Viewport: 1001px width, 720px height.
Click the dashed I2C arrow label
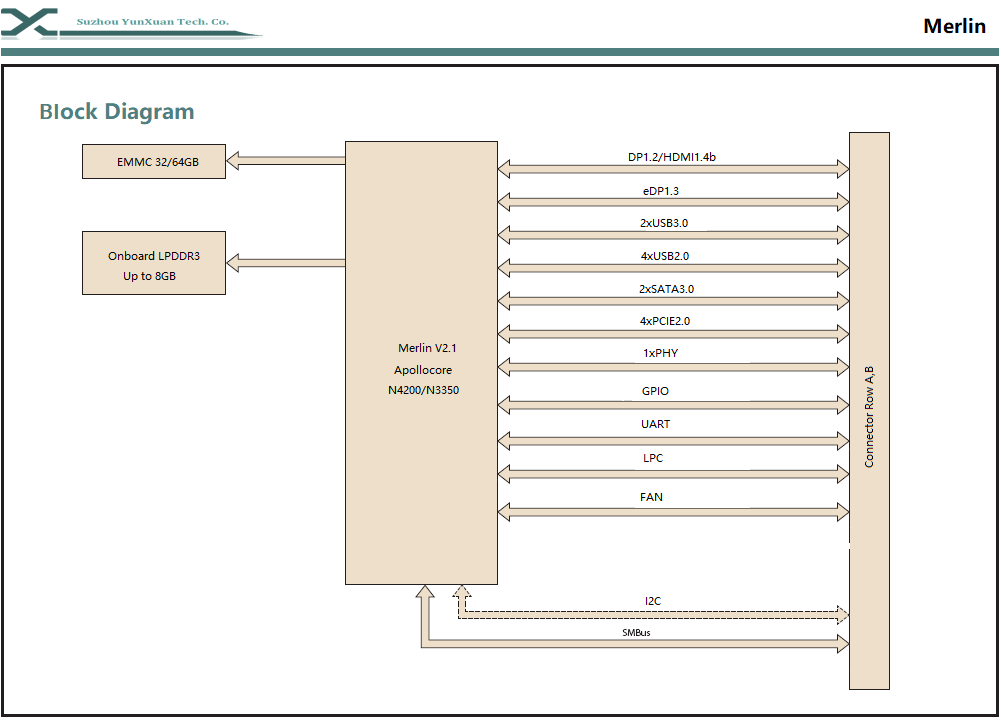click(652, 601)
